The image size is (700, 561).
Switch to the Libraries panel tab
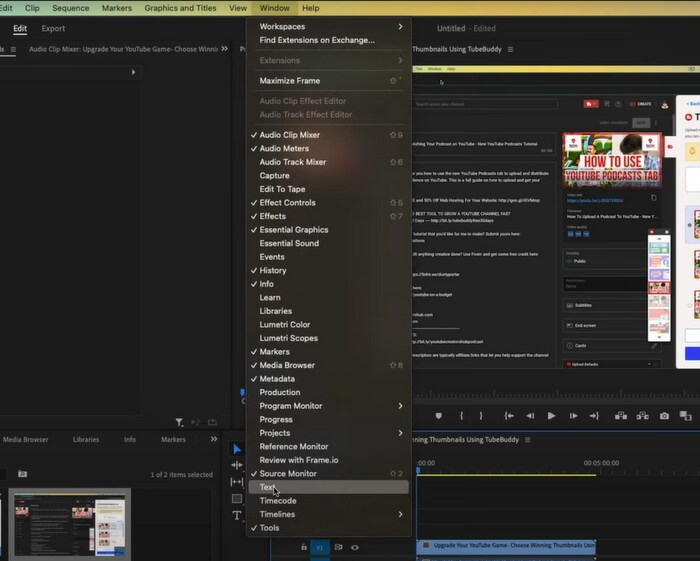click(86, 440)
